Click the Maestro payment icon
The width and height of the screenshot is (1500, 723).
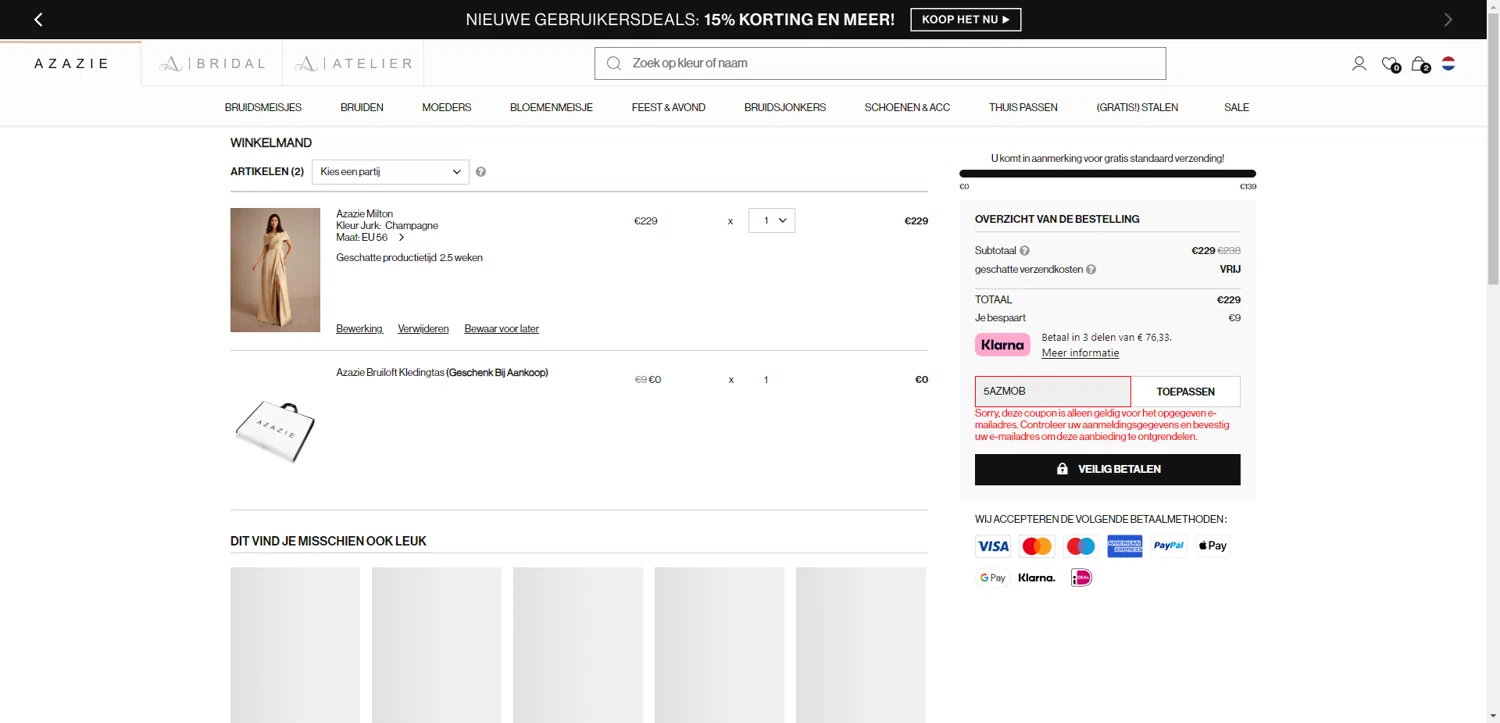pos(1081,546)
